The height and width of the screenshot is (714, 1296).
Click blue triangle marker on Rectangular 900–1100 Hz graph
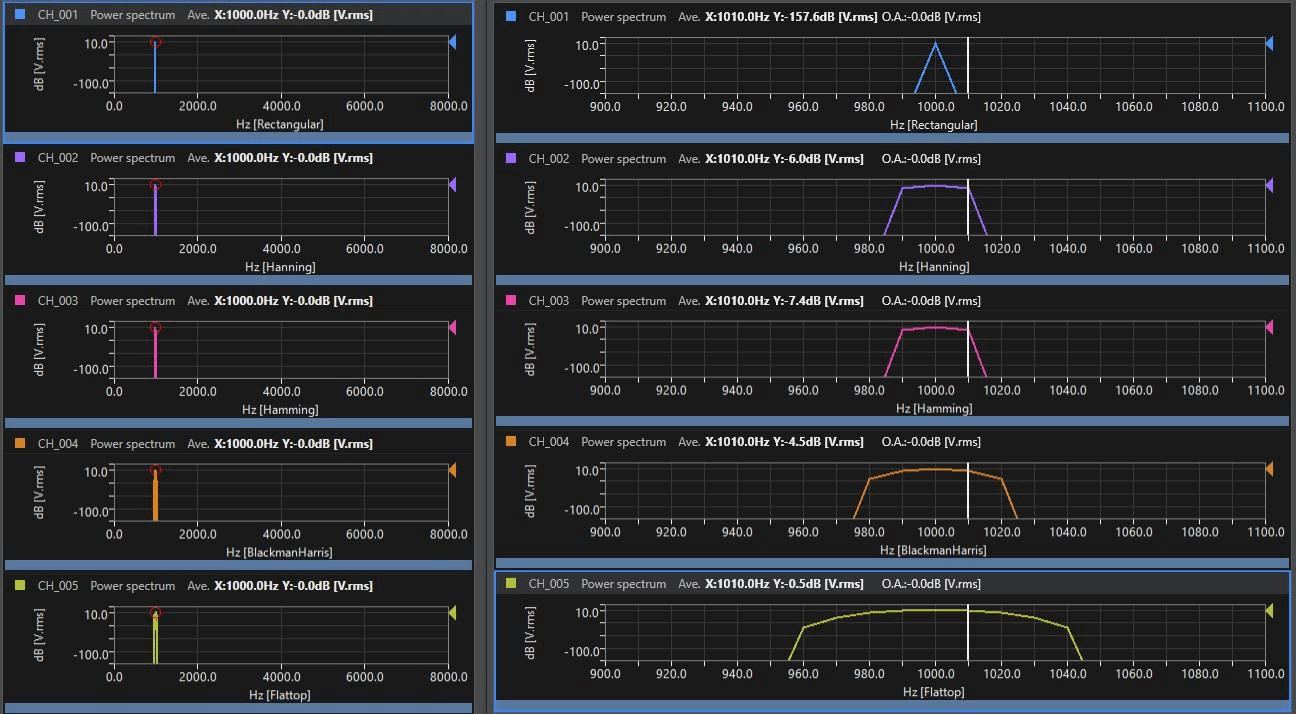pos(1270,44)
